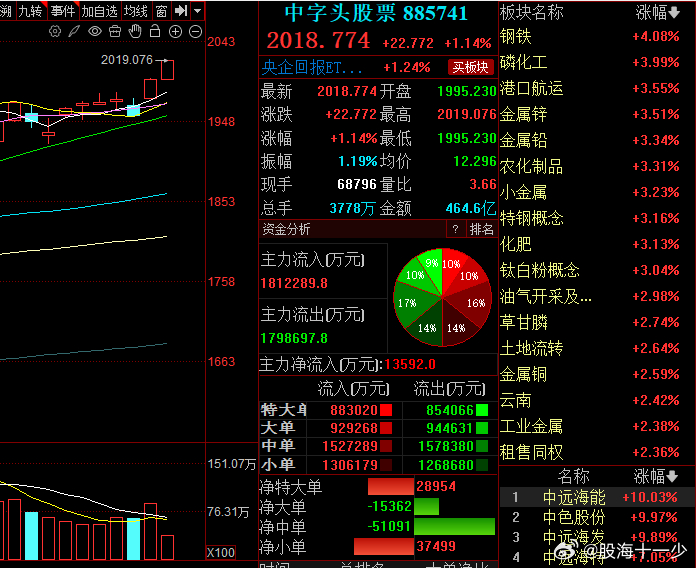Screen dimensions: 696x568
Task: Select the 工业金属 sector row
Action: (x=597, y=426)
